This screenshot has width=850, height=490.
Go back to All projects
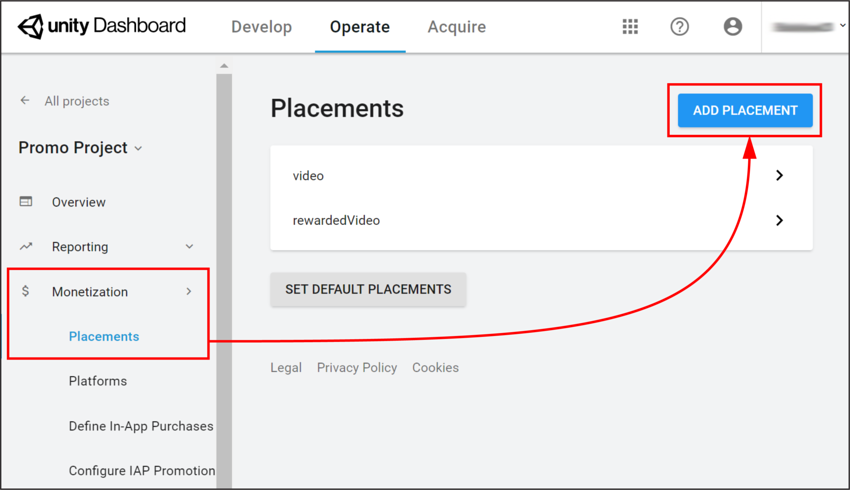pos(76,101)
